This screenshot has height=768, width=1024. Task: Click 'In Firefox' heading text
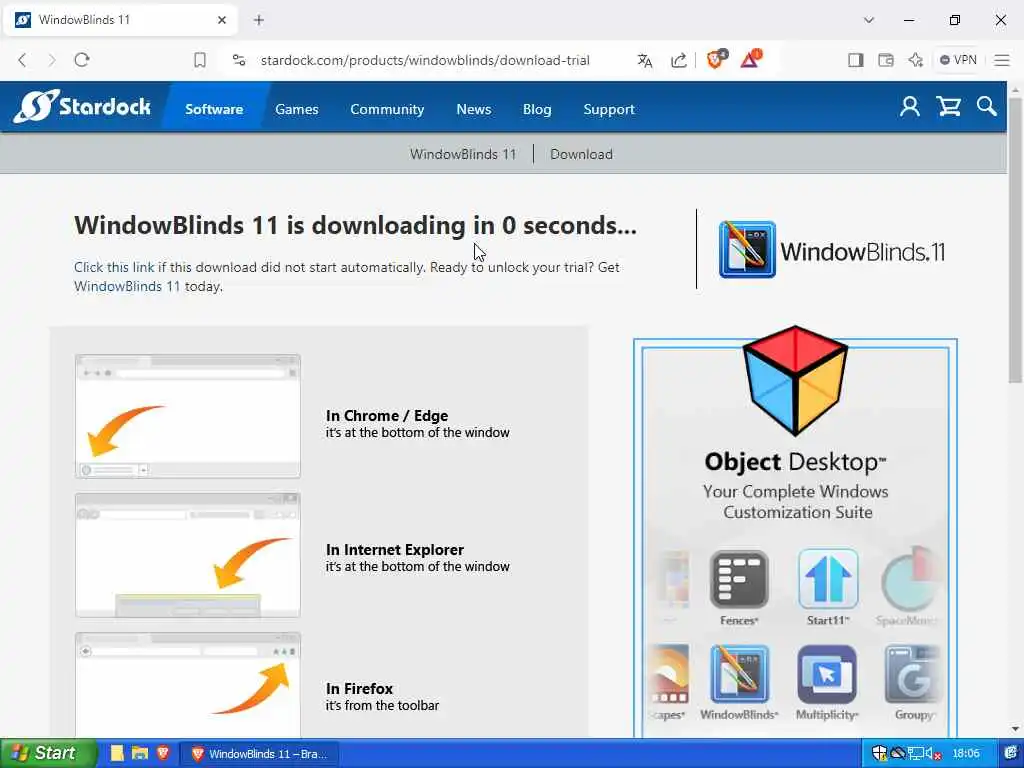[x=359, y=688]
